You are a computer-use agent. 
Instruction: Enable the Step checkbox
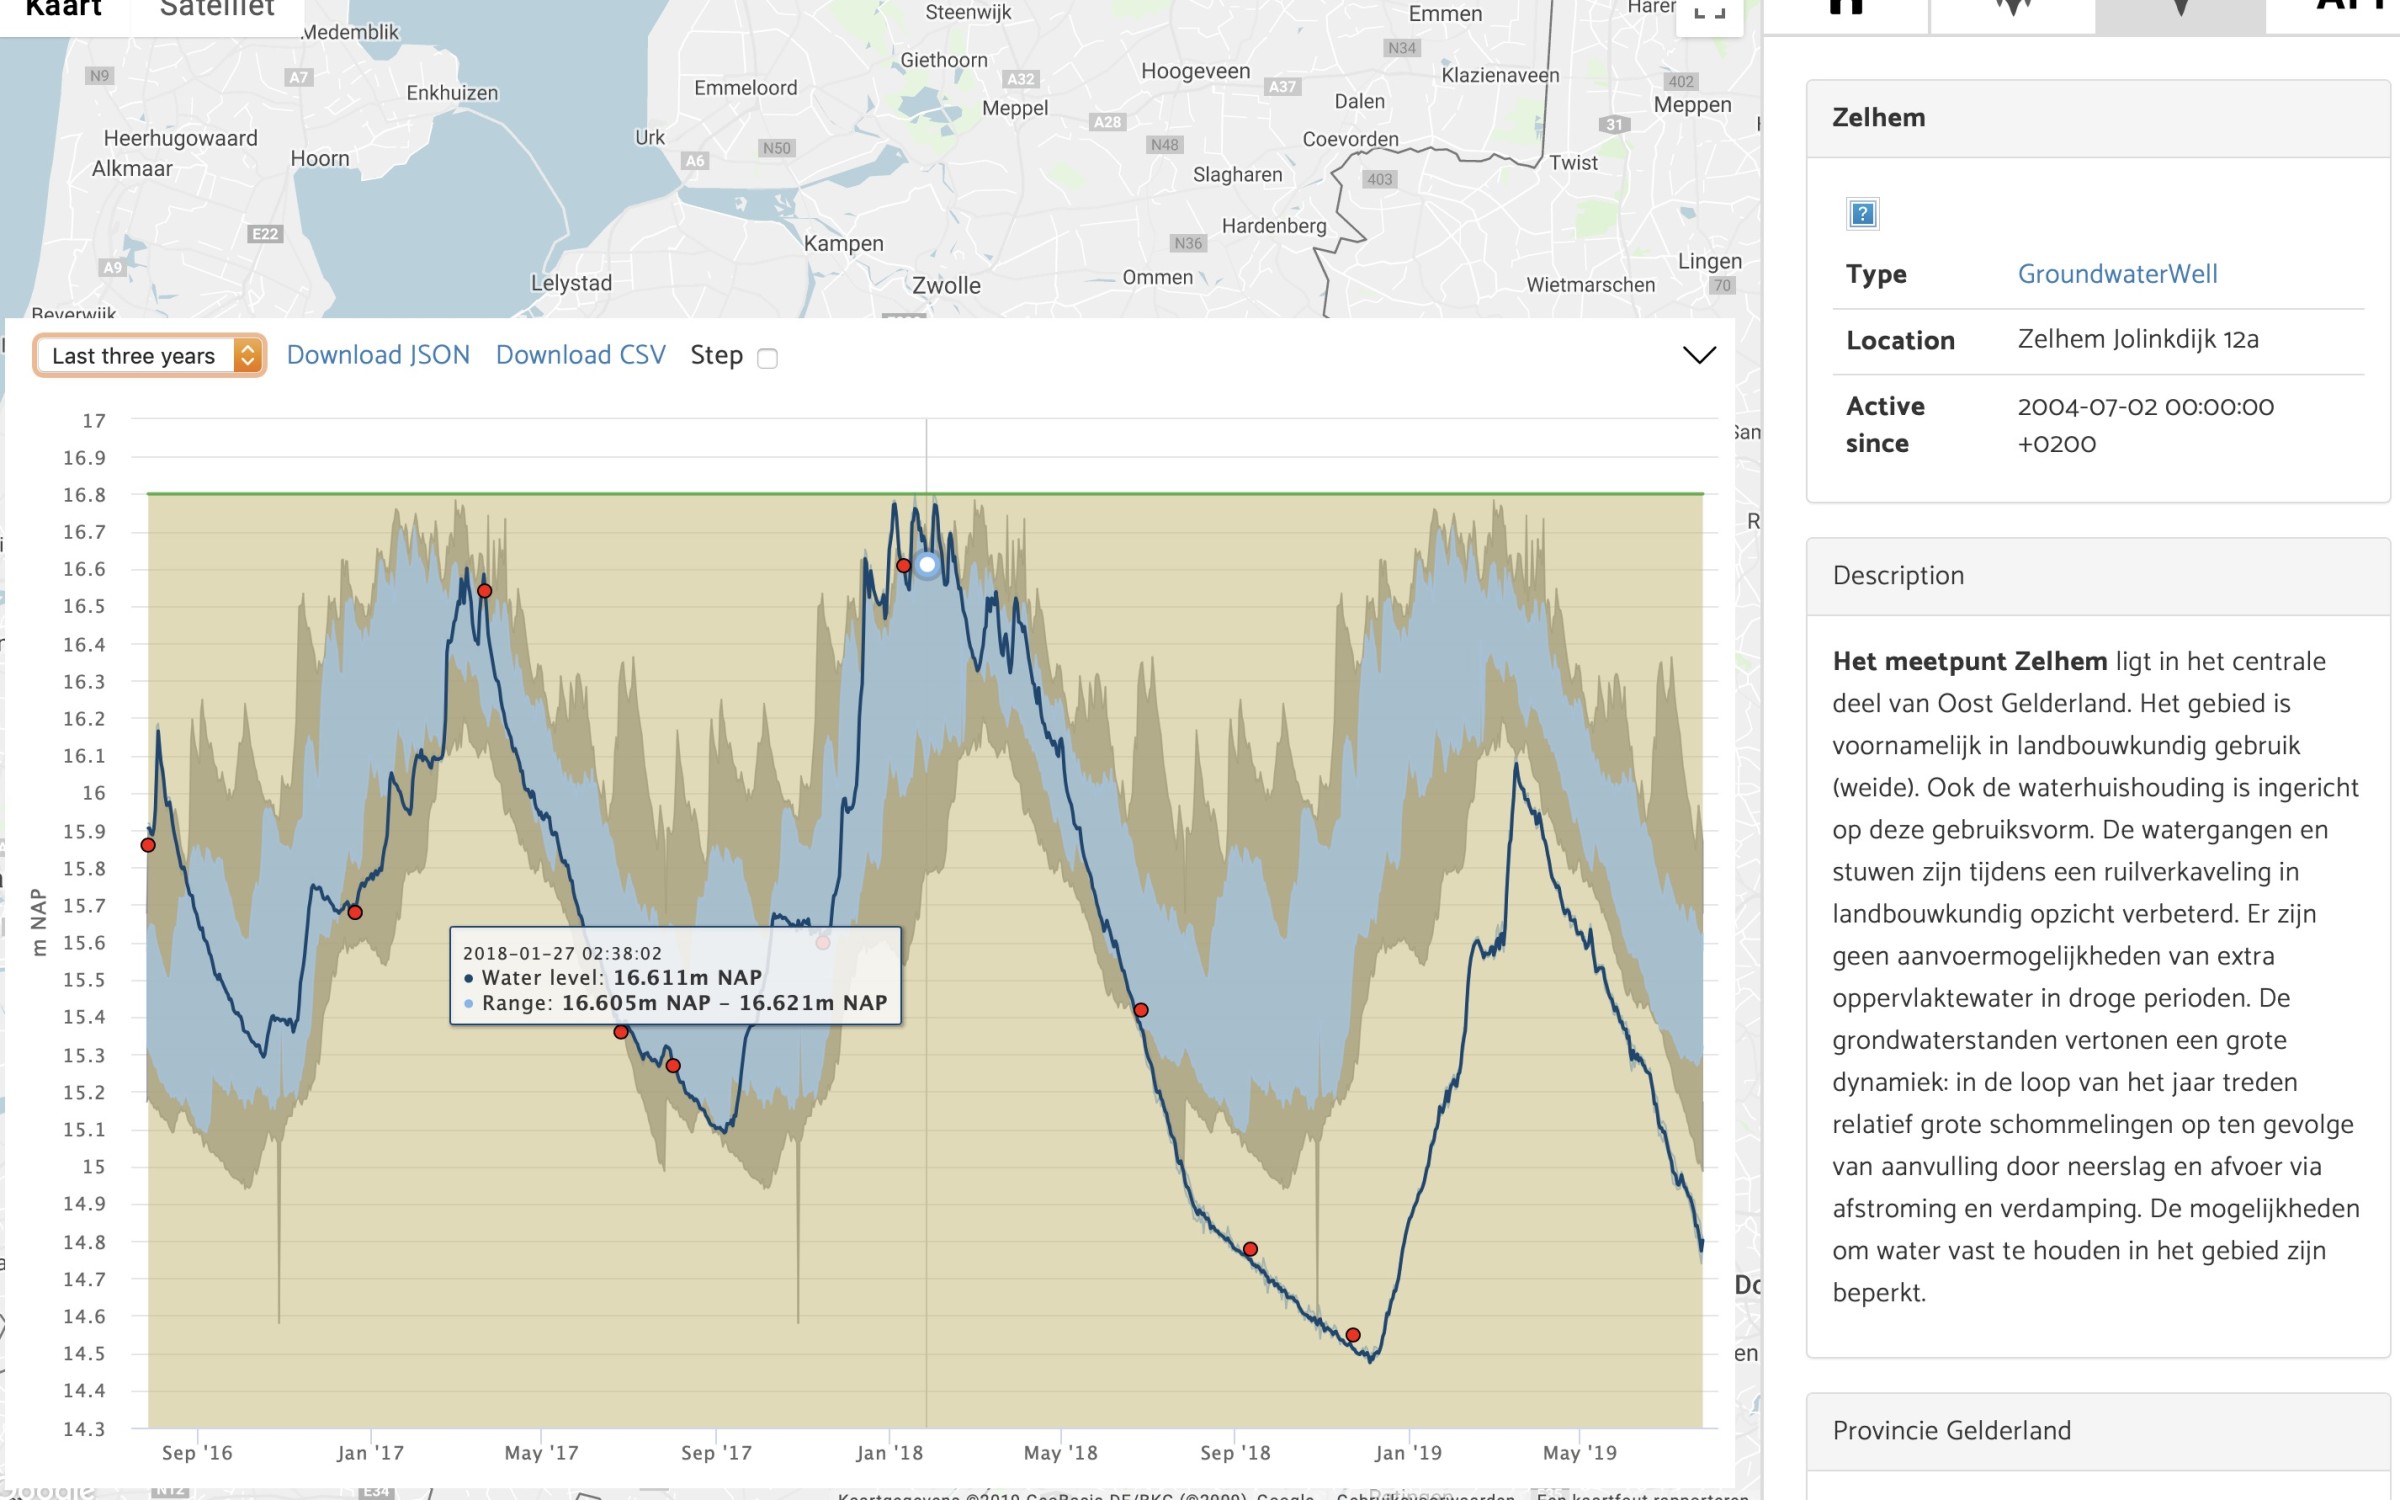point(767,358)
